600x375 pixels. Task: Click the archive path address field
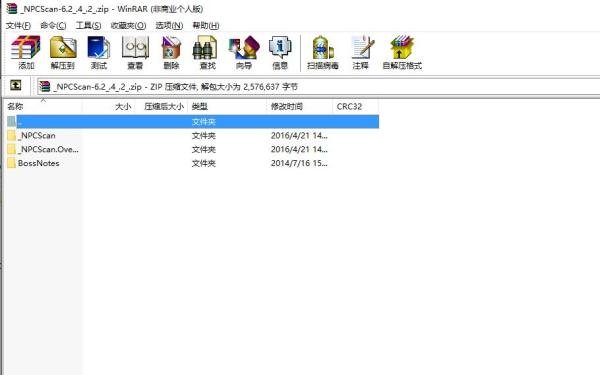tap(318, 87)
